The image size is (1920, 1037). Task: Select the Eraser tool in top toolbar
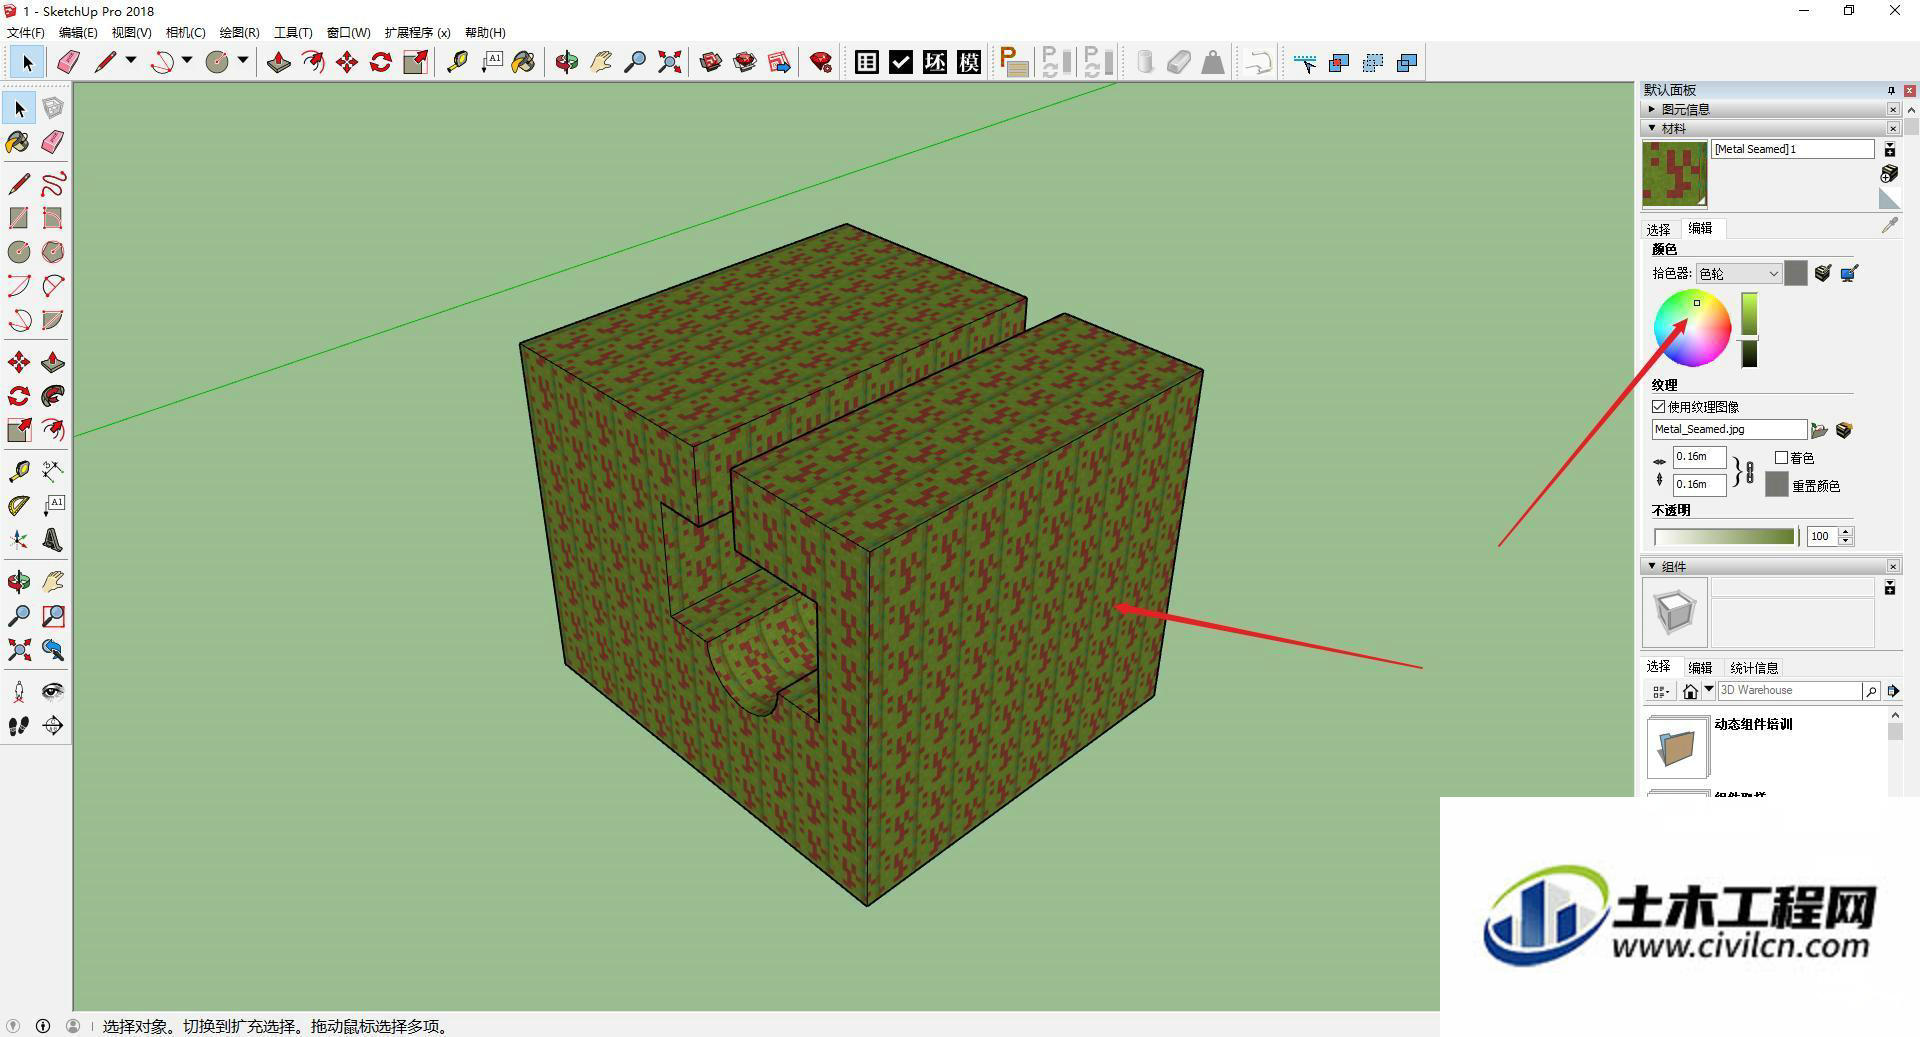(x=68, y=62)
